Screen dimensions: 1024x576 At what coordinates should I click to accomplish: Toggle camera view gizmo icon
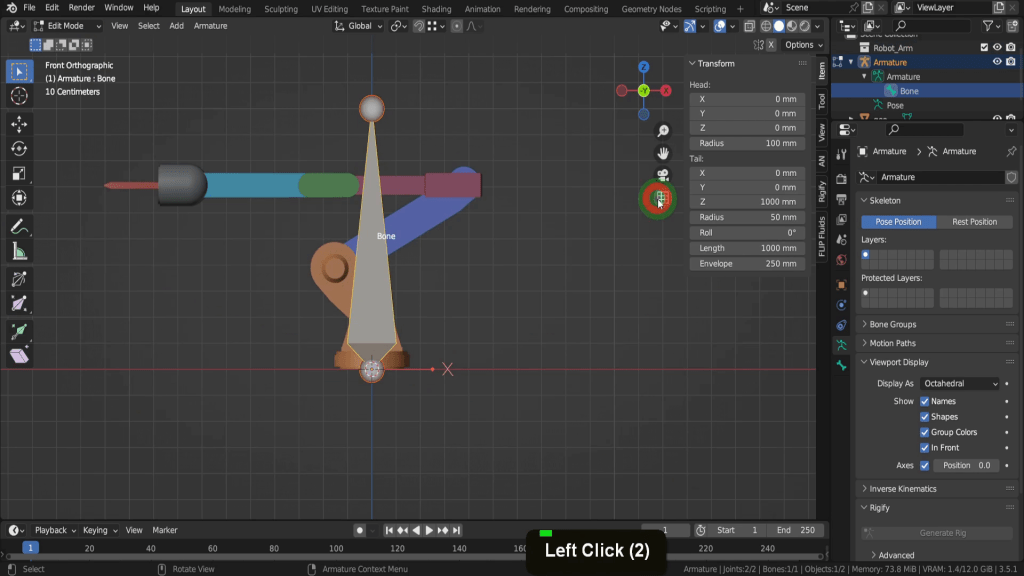coord(662,175)
